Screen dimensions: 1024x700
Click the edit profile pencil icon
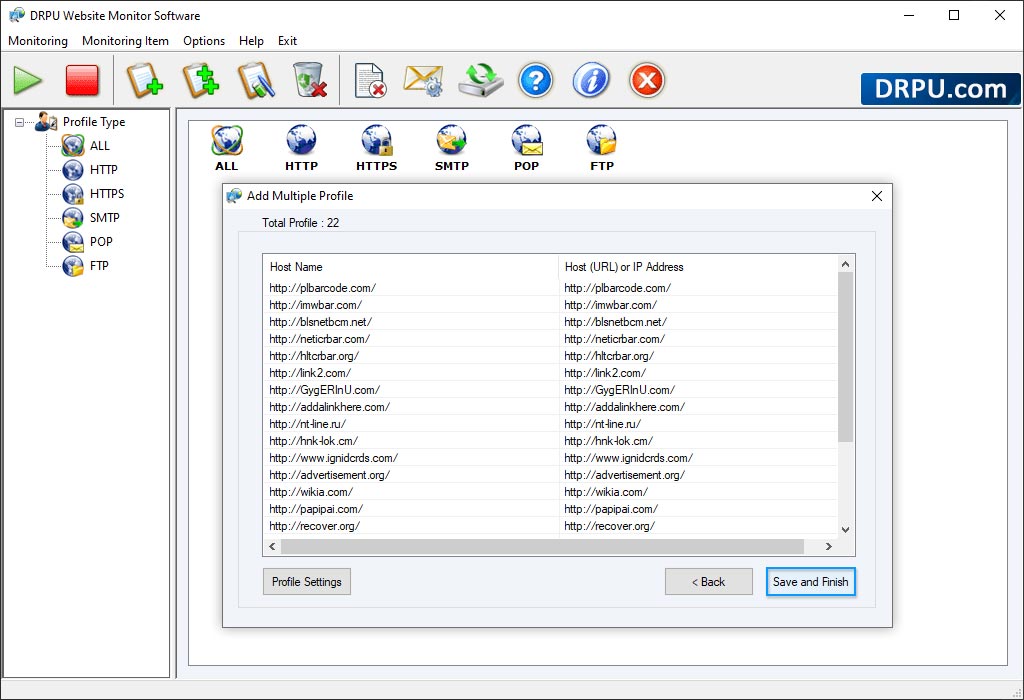(x=256, y=81)
